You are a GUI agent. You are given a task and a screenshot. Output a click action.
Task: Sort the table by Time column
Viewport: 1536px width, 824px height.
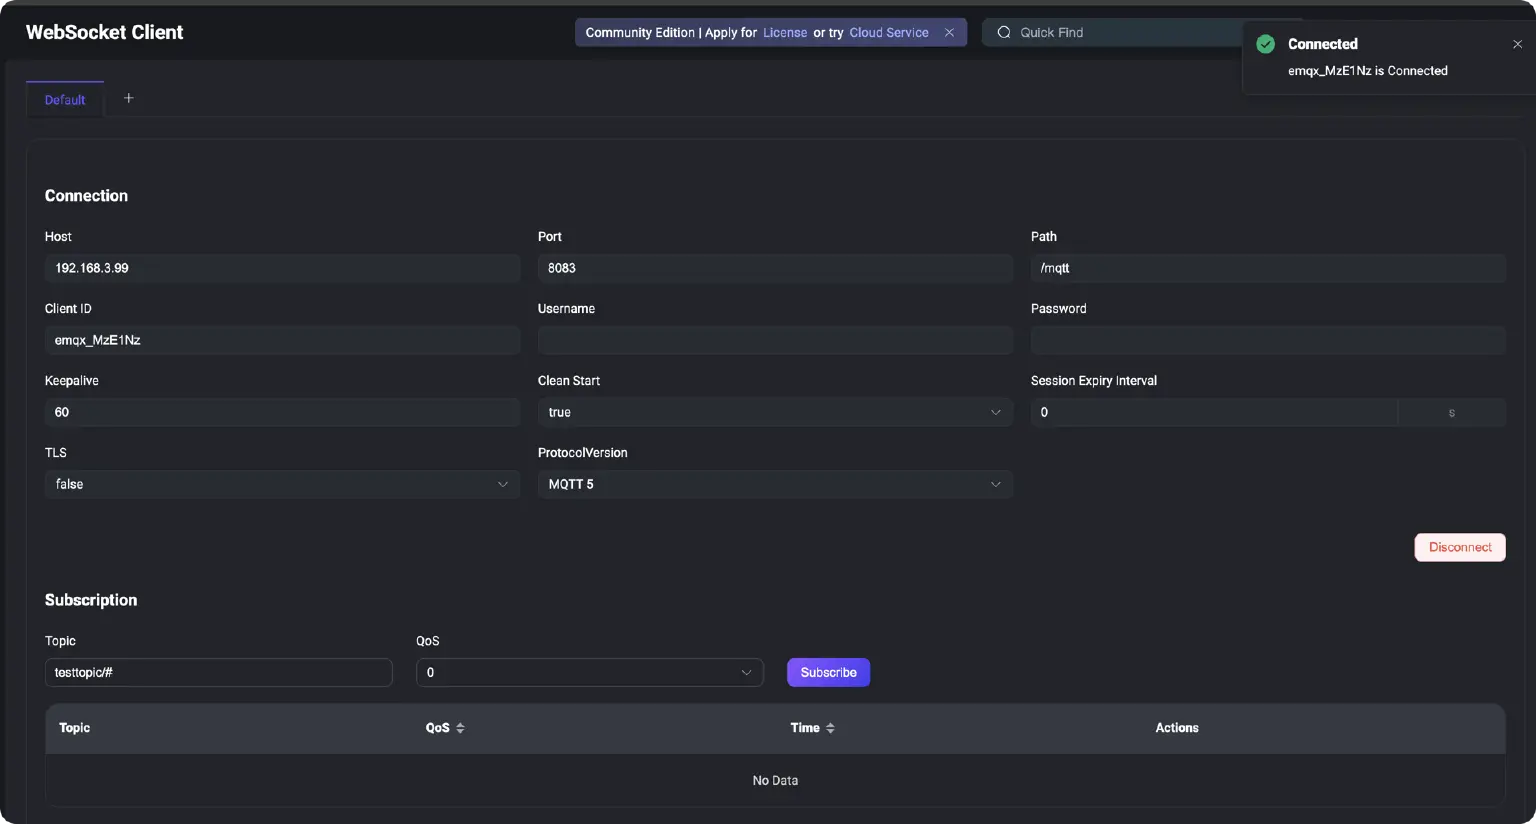coord(830,728)
